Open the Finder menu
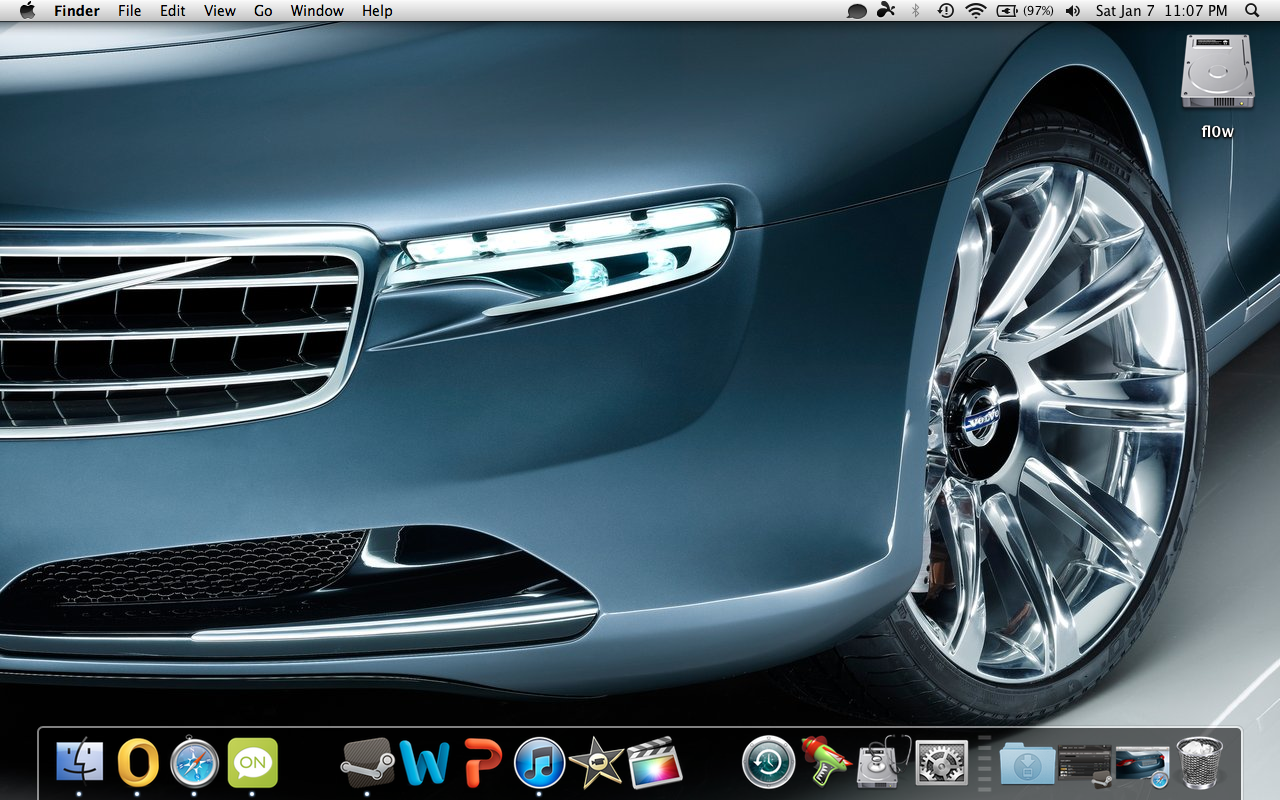The height and width of the screenshot is (800, 1280). tap(77, 11)
